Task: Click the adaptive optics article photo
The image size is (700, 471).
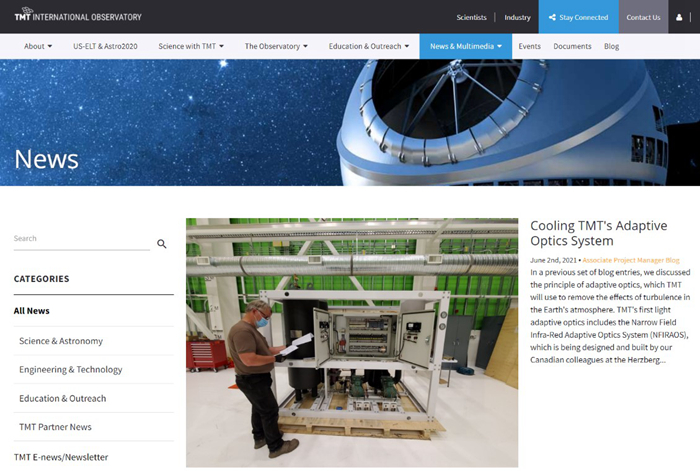Action: click(x=351, y=342)
